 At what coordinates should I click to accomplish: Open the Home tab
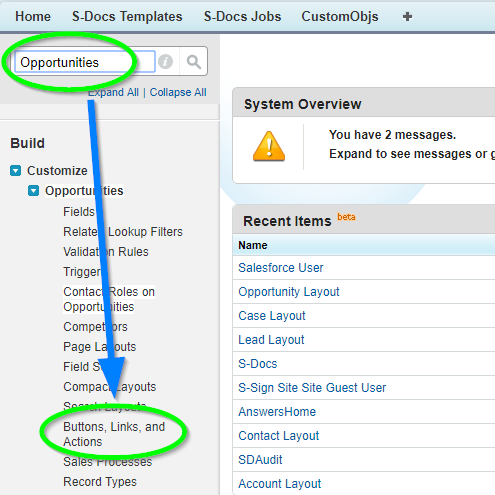click(x=33, y=16)
